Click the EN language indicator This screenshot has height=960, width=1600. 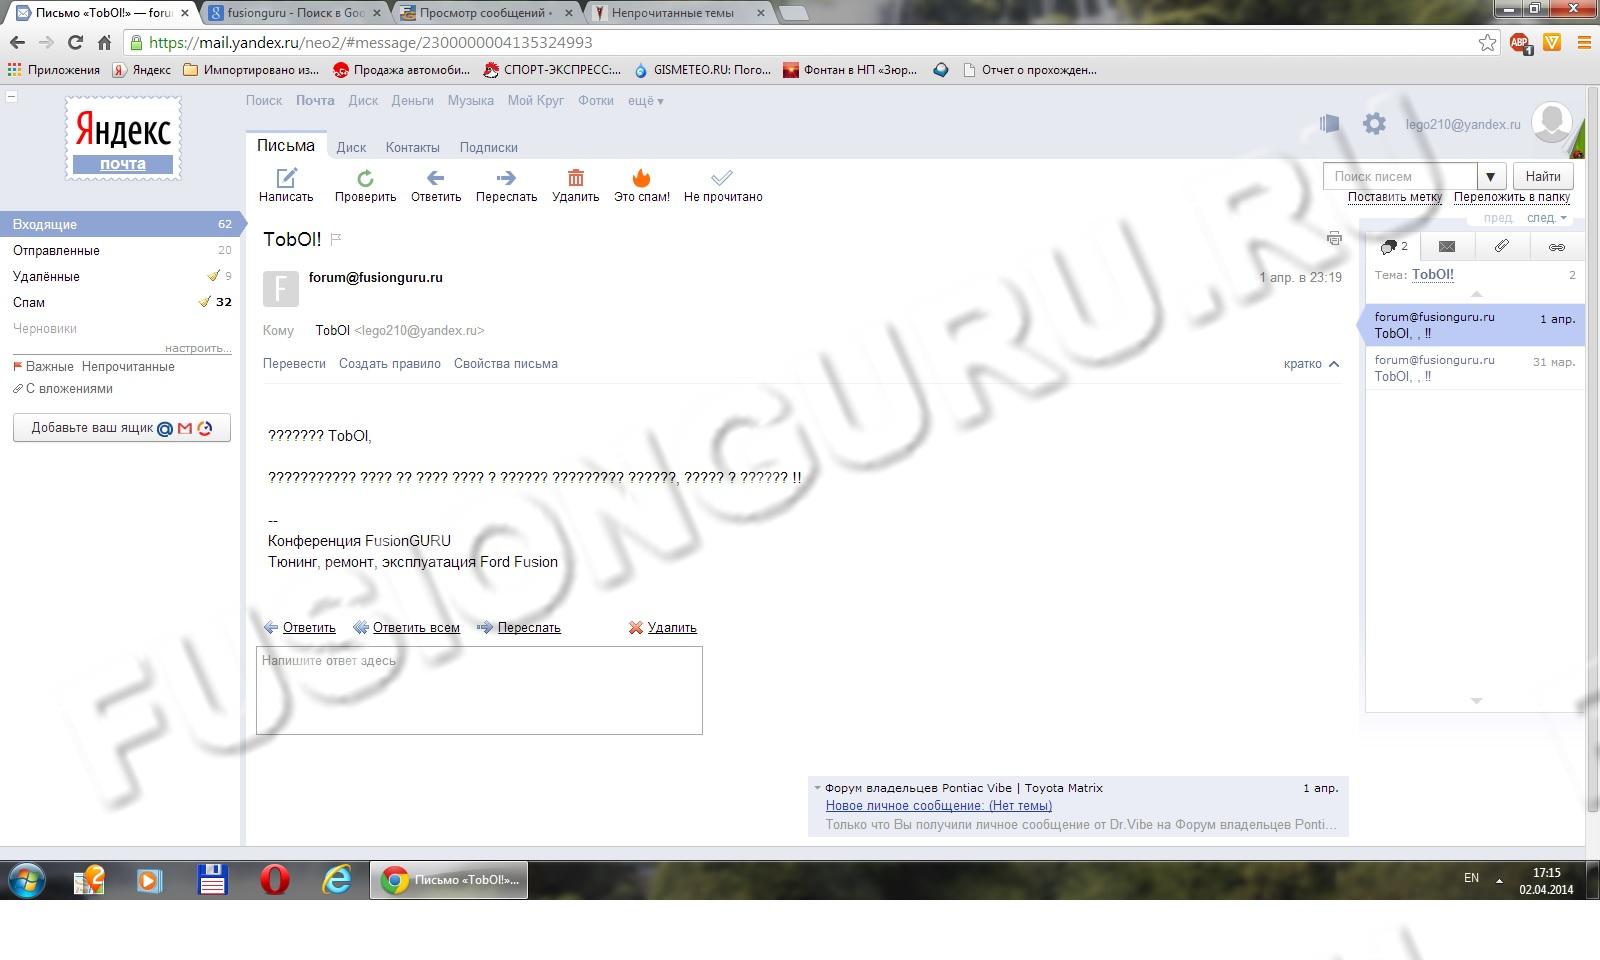click(x=1471, y=878)
